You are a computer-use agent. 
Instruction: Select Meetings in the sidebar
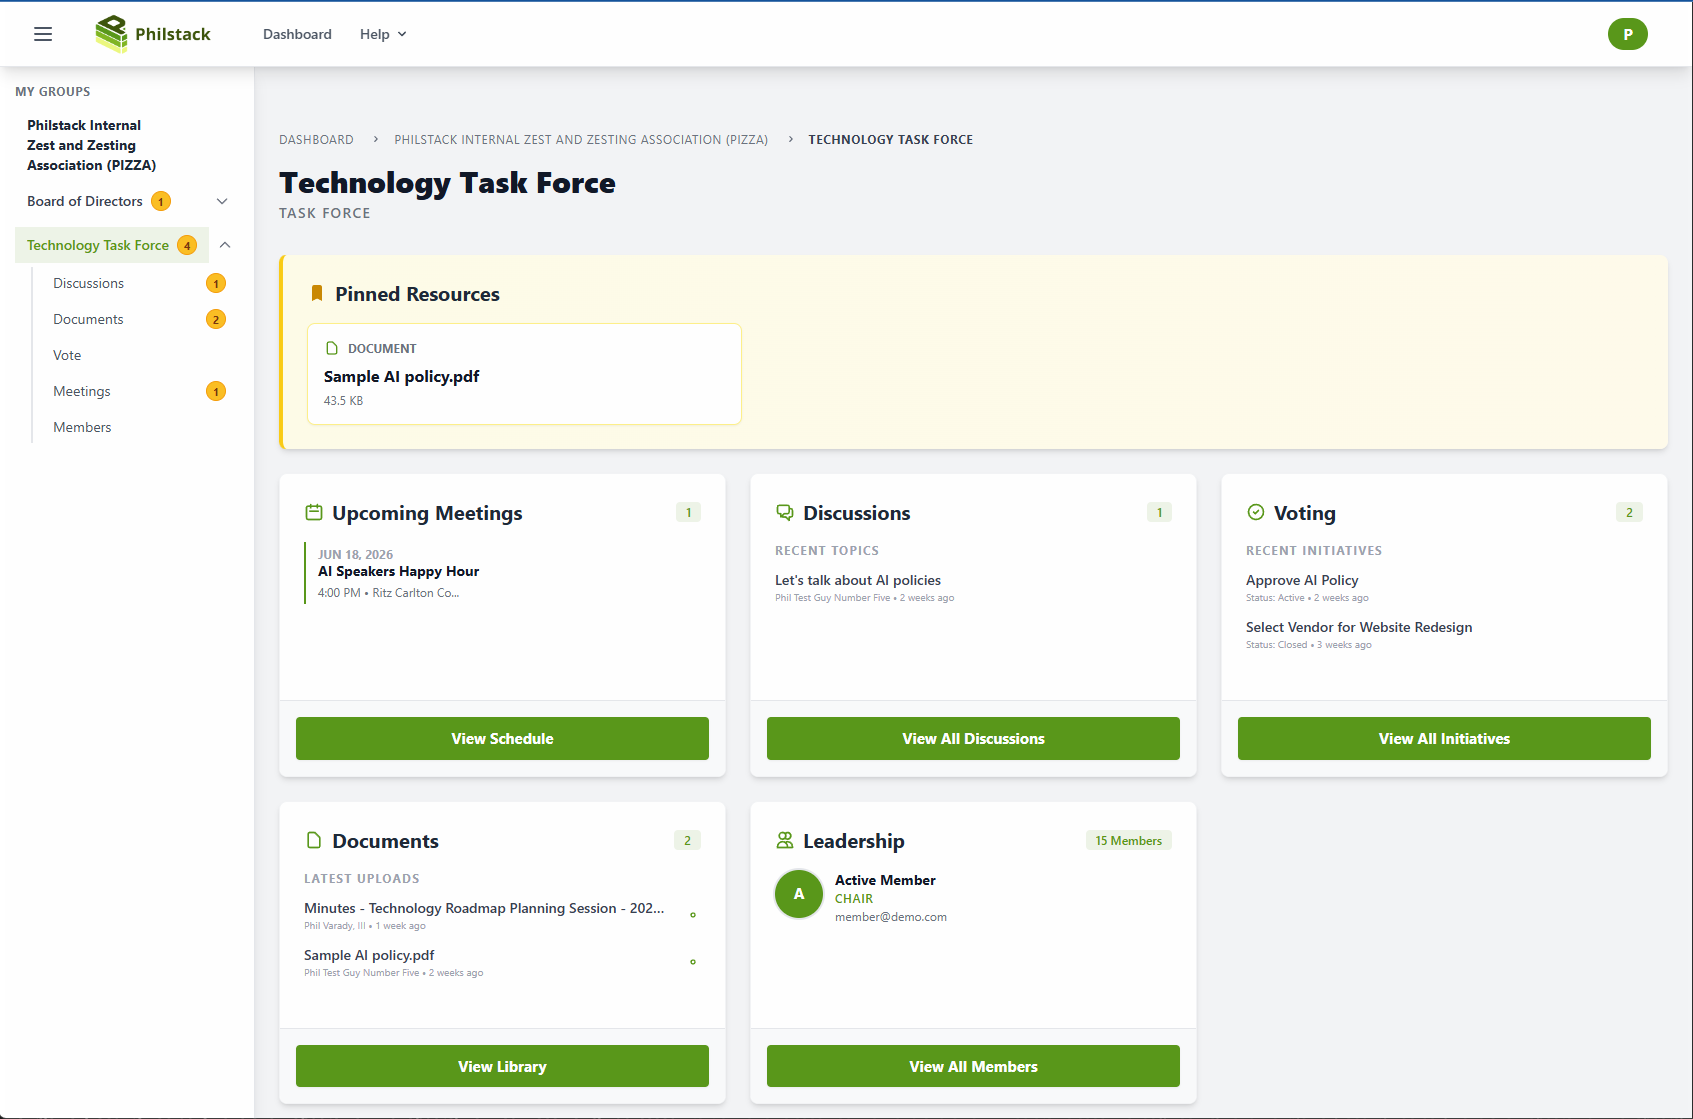[x=81, y=391]
